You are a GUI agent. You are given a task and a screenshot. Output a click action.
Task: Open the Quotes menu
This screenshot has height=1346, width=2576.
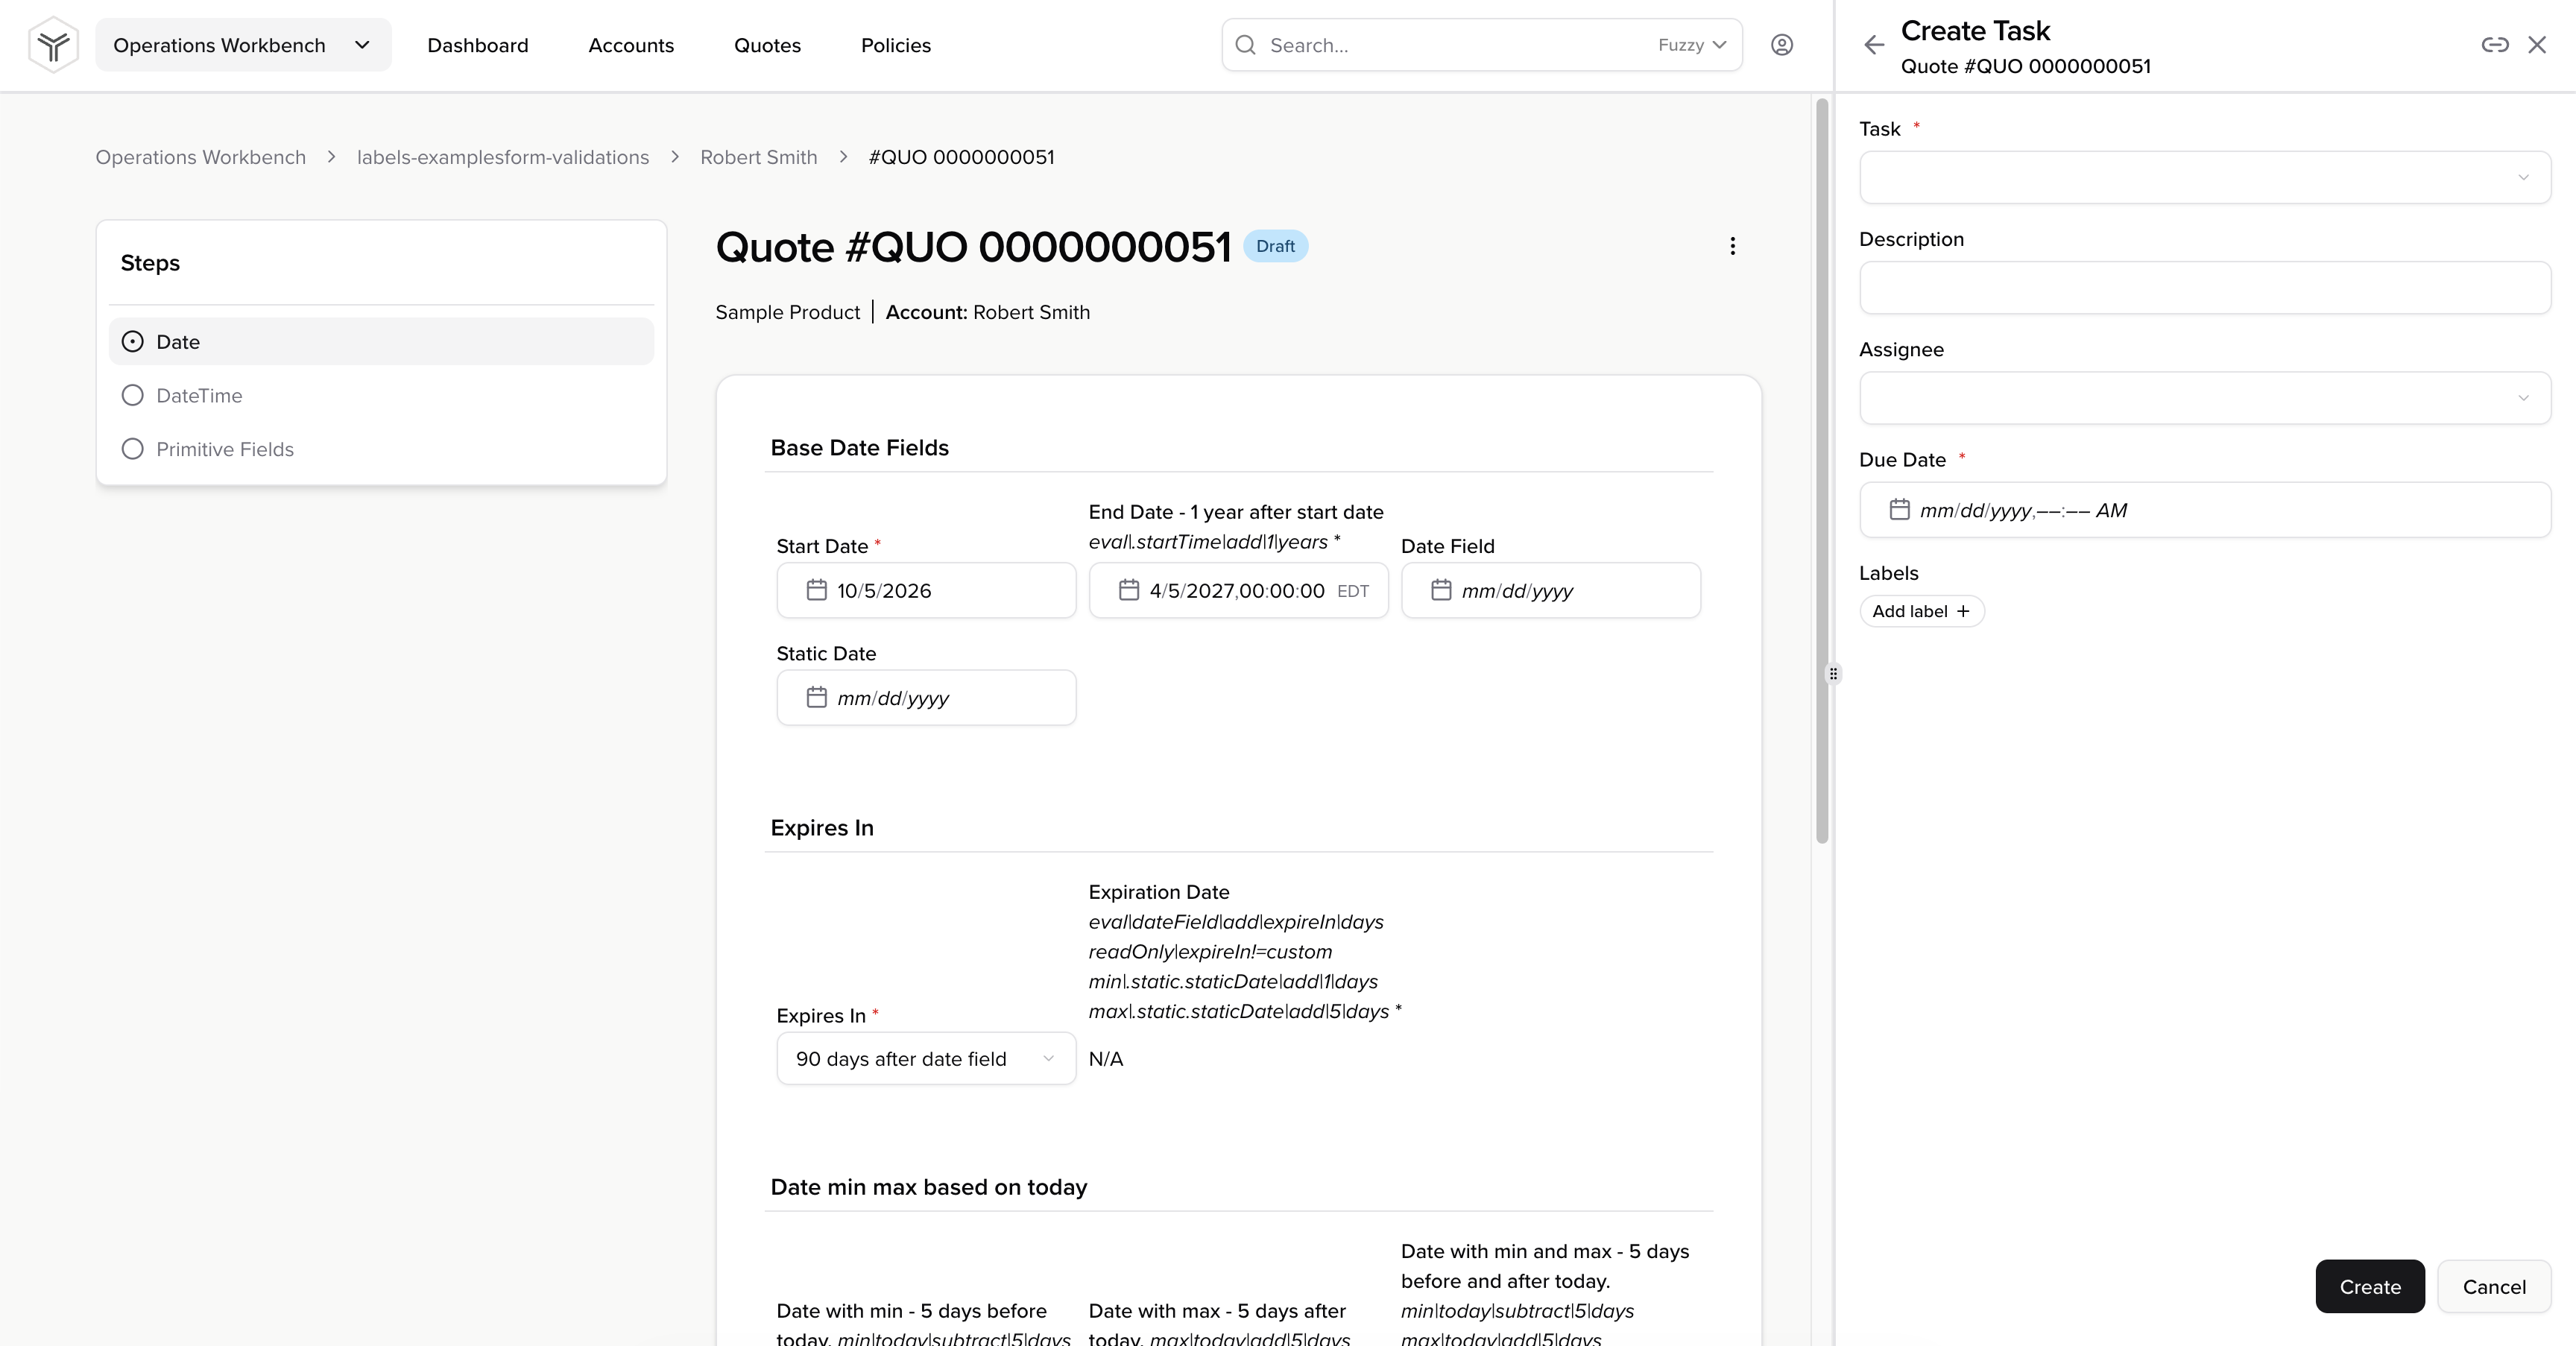pos(768,45)
